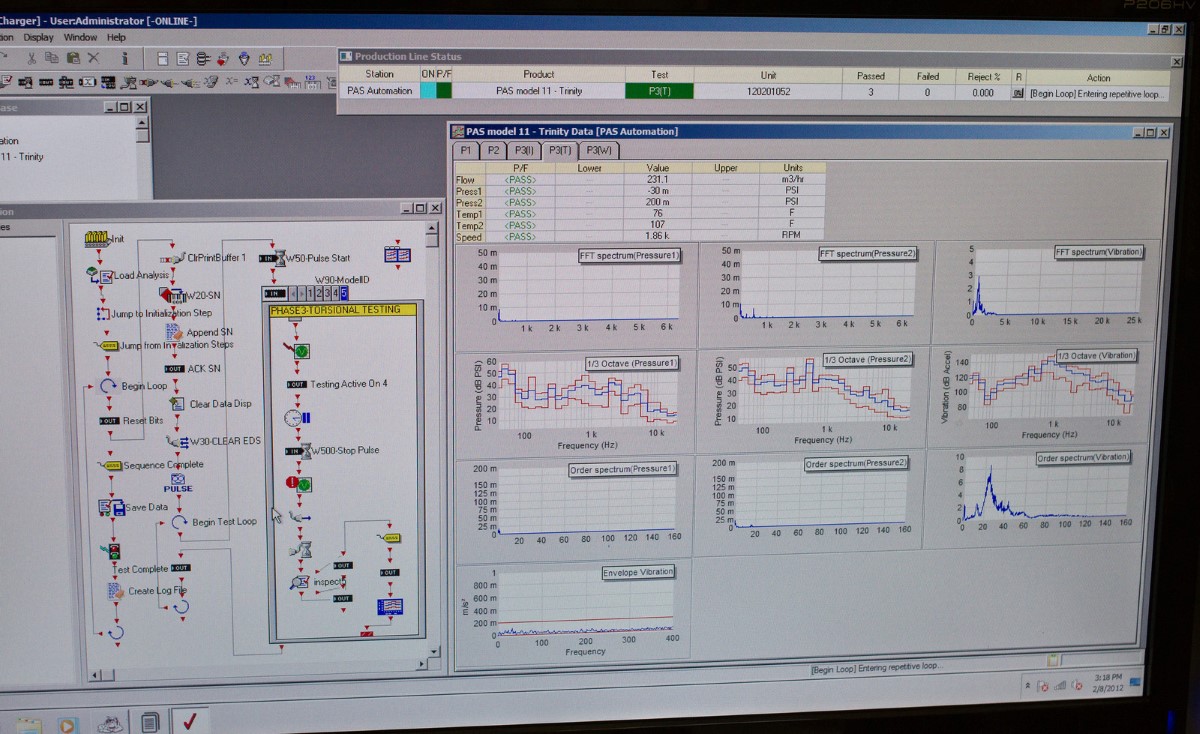This screenshot has width=1200, height=734.
Task: Select the Load Analysis step icon
Action: coord(100,275)
